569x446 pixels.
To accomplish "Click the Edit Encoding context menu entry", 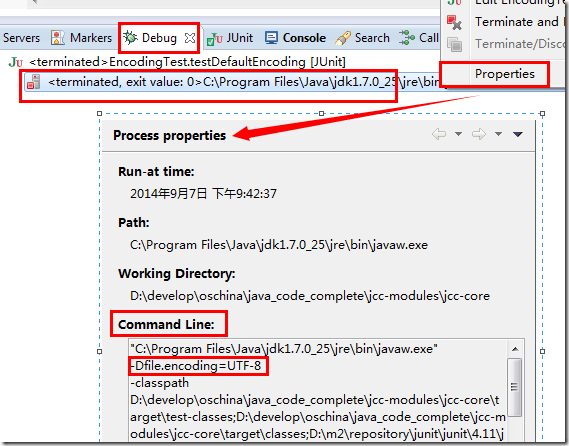I will (x=521, y=3).
